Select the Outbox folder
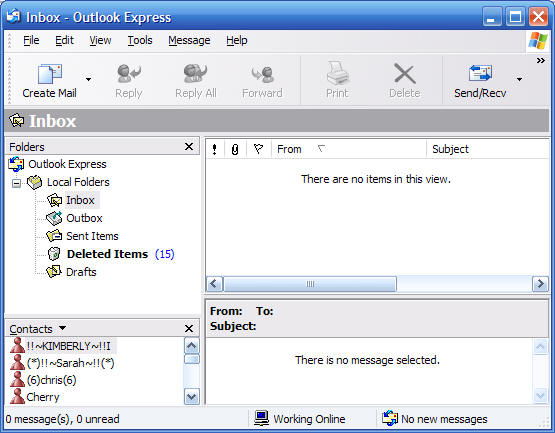Screen dimensions: 555x433 [84, 218]
